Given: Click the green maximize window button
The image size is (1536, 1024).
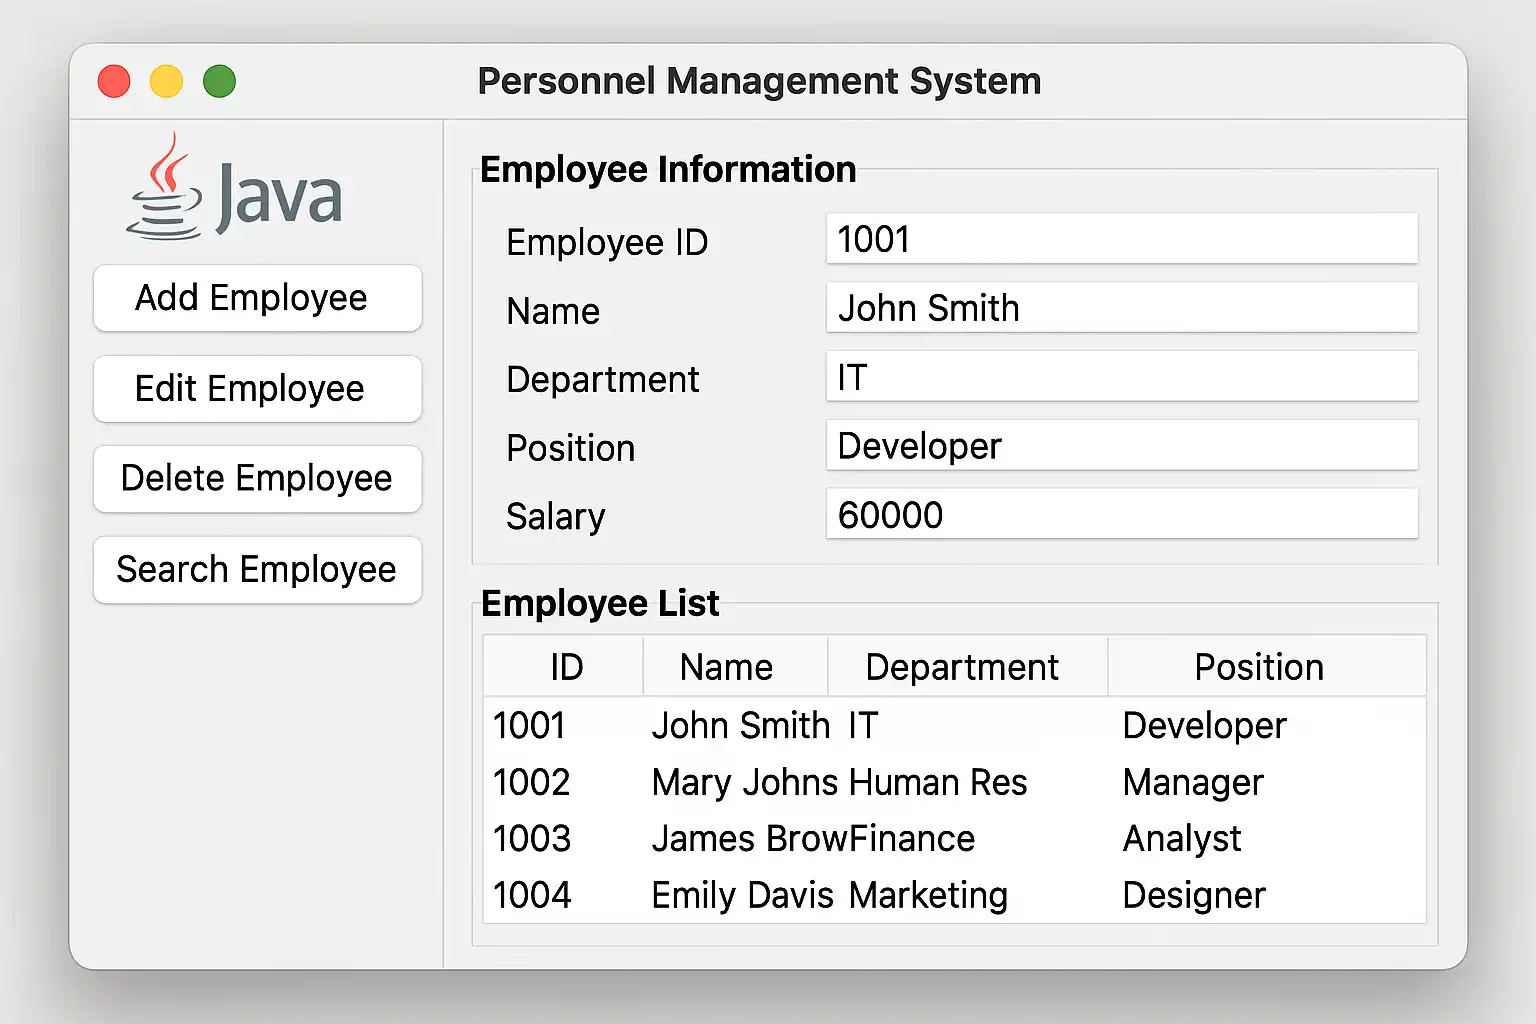Looking at the screenshot, I should 219,81.
